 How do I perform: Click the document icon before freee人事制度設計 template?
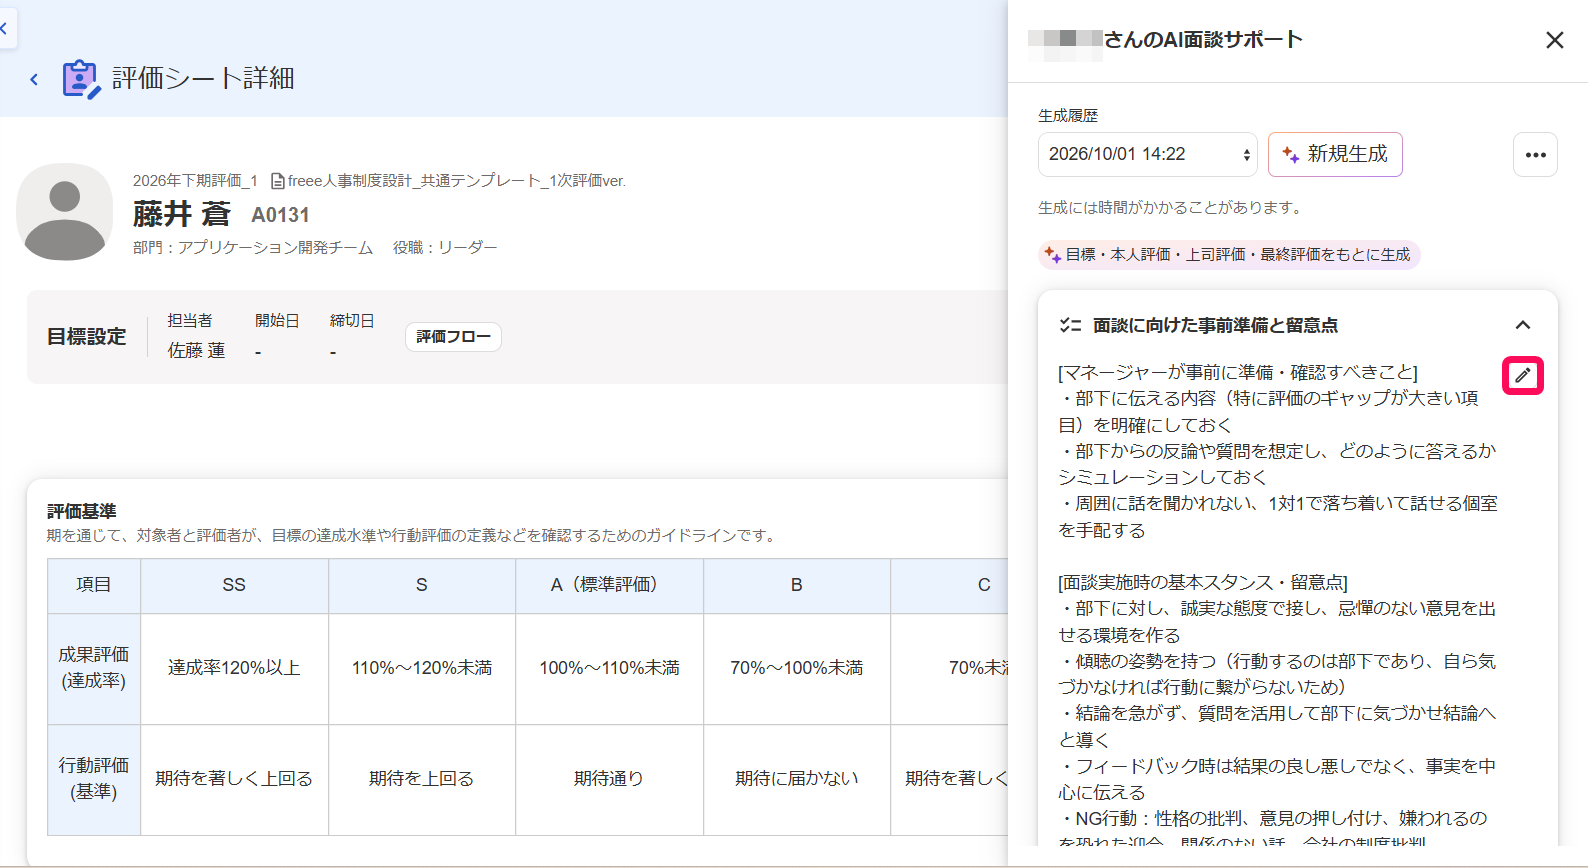(x=278, y=181)
